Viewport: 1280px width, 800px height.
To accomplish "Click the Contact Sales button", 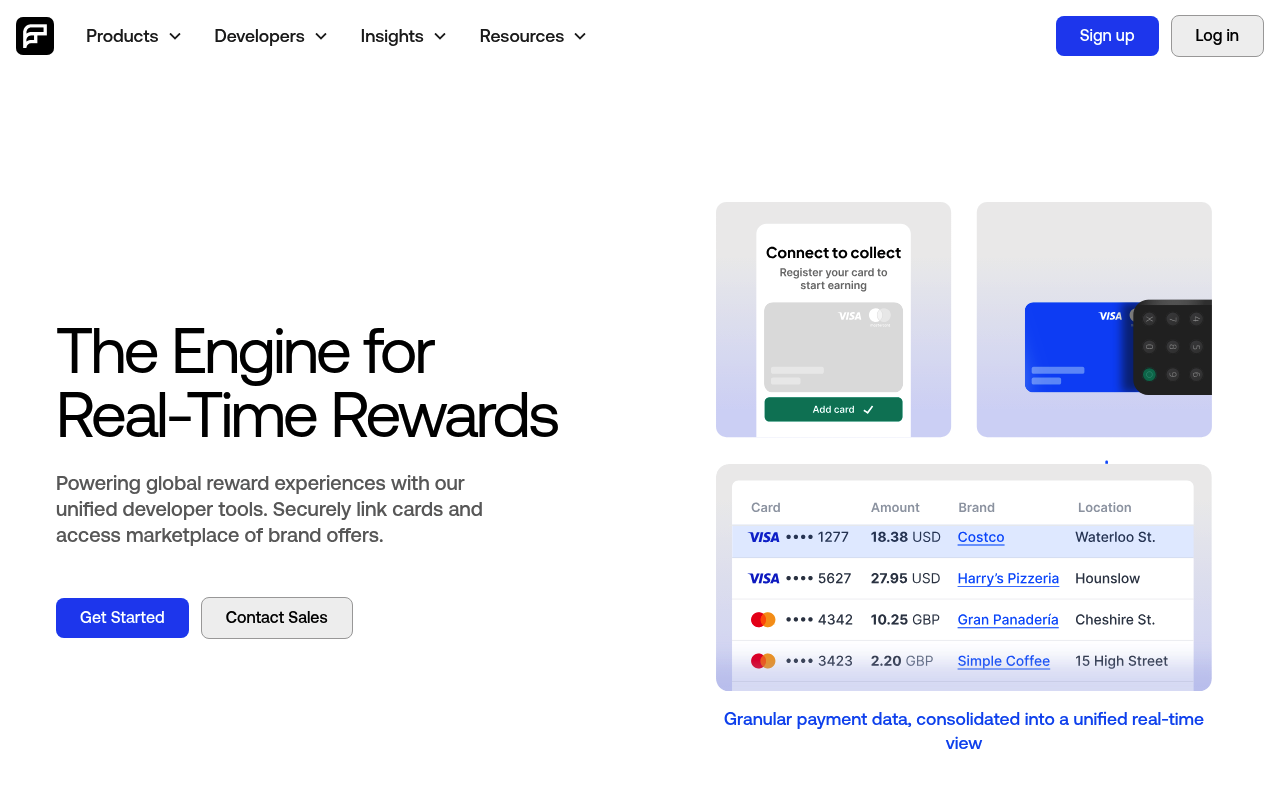I will coord(277,618).
